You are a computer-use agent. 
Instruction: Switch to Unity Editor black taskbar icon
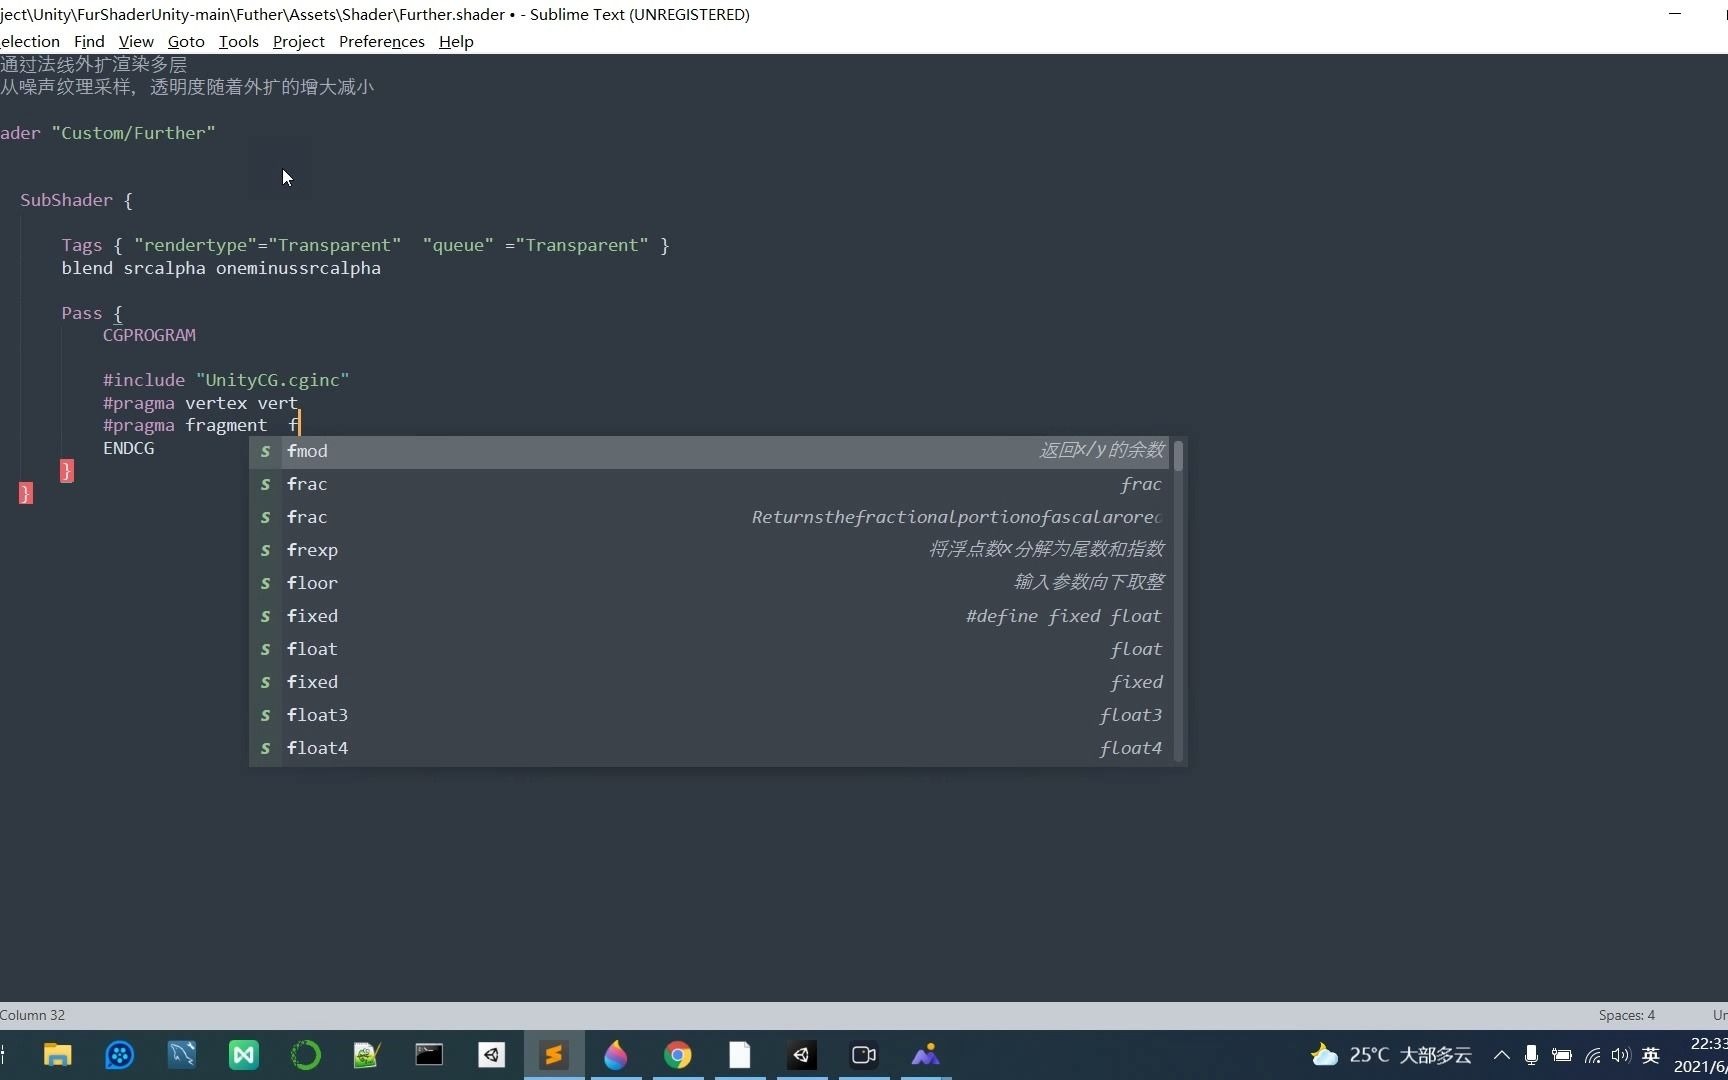801,1055
